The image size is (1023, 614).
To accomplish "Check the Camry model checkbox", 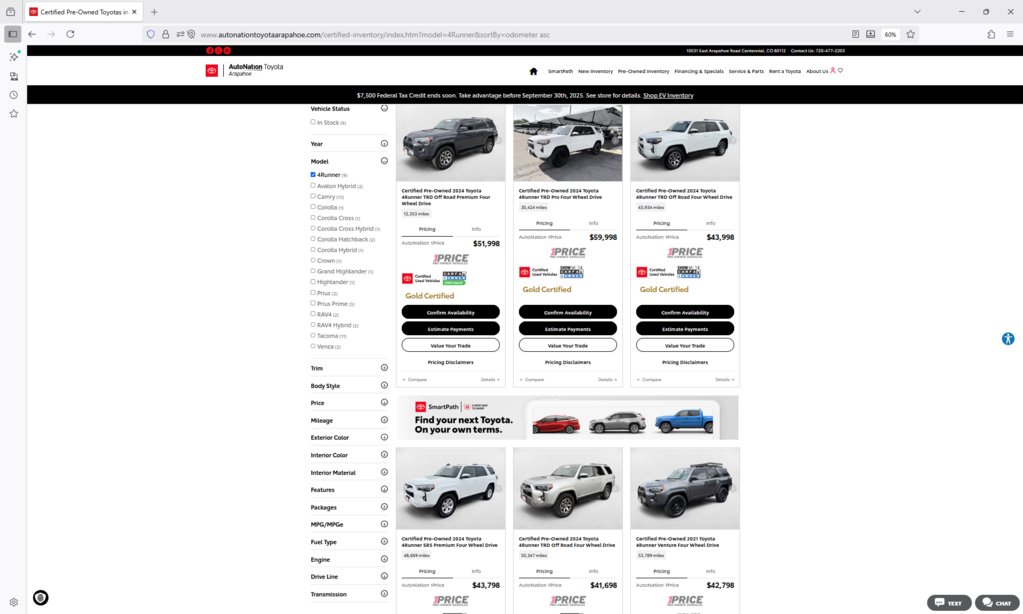I will 313,196.
